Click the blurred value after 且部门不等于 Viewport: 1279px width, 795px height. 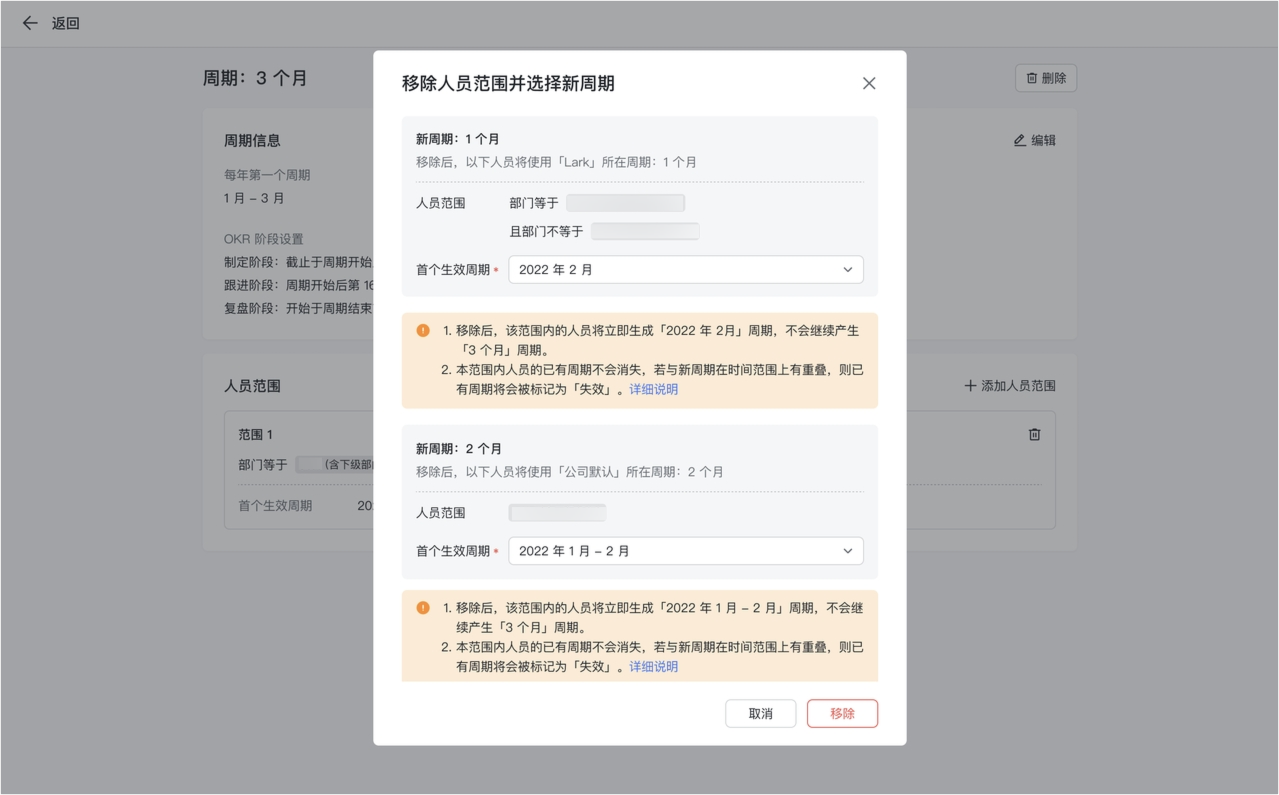(x=645, y=231)
